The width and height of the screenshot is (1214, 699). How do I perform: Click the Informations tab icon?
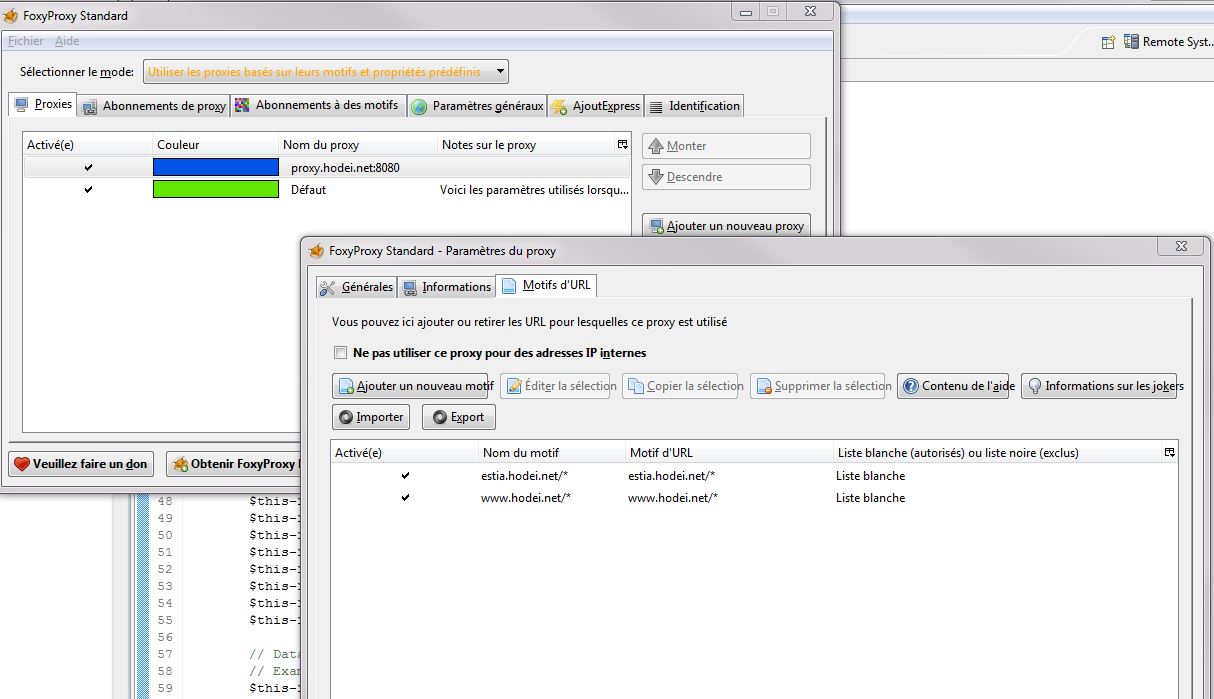pos(409,288)
